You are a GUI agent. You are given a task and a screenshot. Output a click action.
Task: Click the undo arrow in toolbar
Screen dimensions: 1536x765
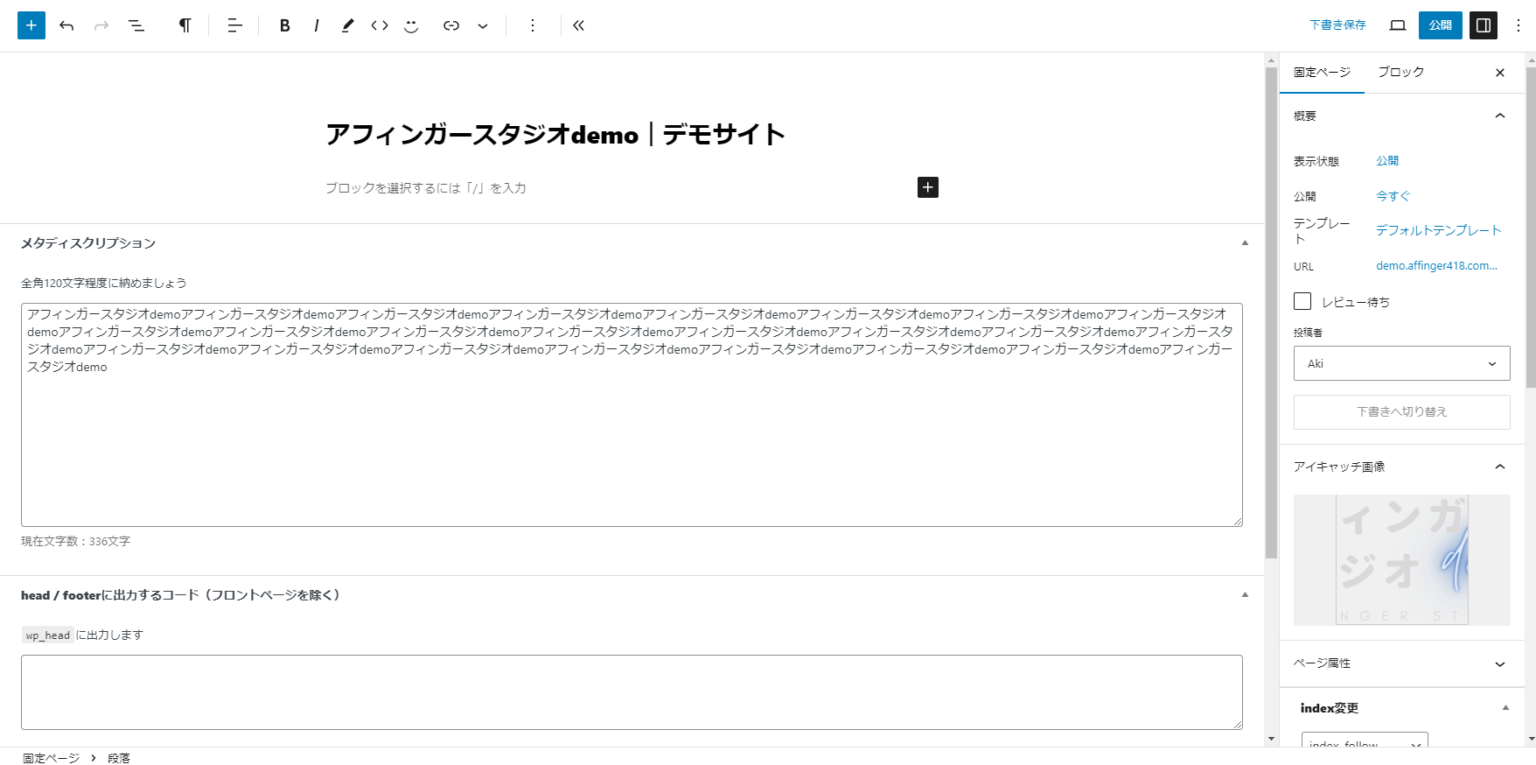point(67,26)
